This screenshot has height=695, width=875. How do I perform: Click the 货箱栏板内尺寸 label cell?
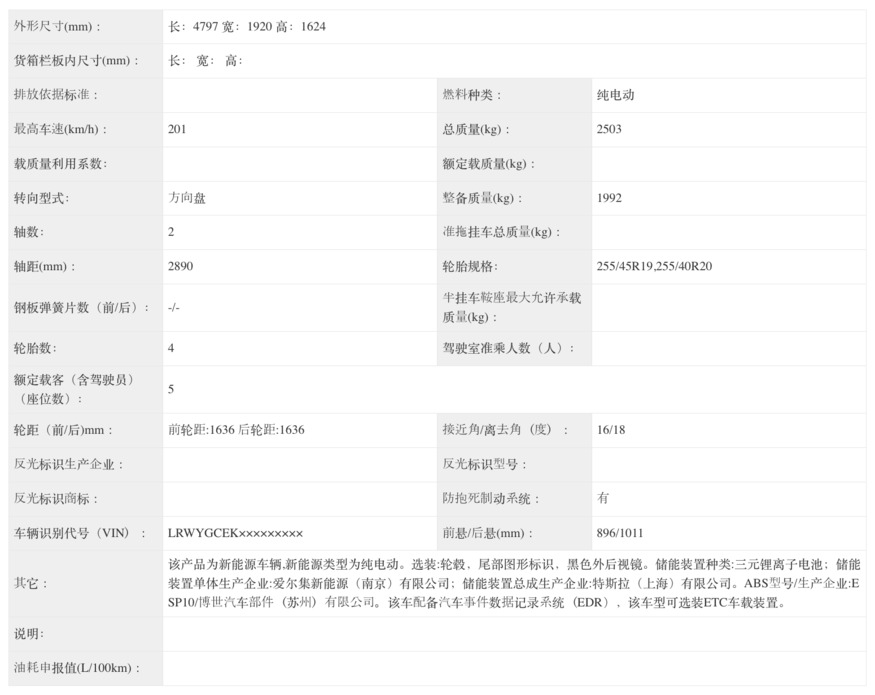tap(85, 61)
